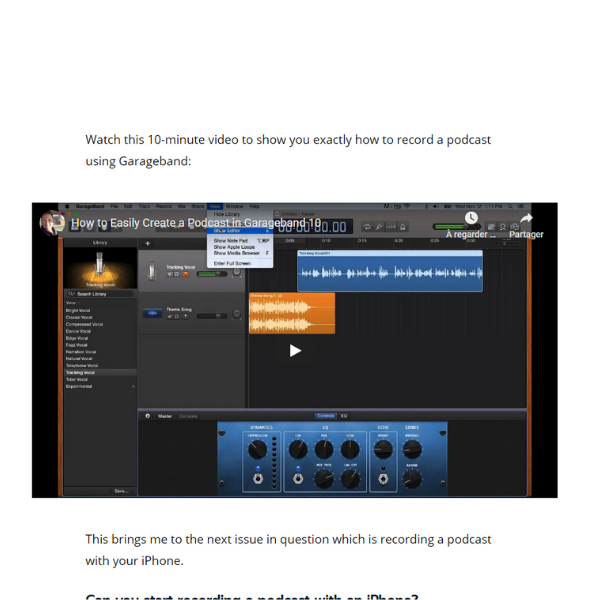Click the metronome icon in GarageBand toolbar
This screenshot has width=600, height=600.
coord(403,227)
